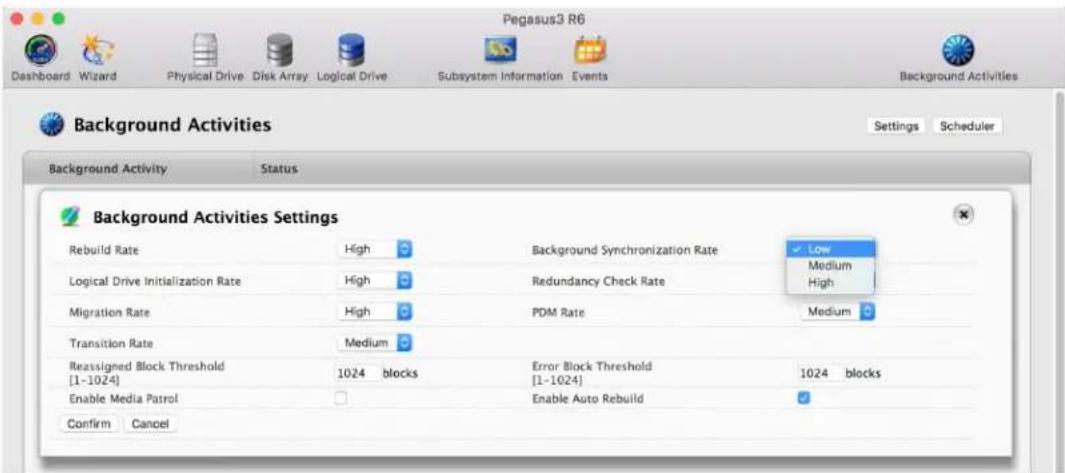1065x473 pixels.
Task: Uncheck Enable Auto Rebuild checkbox
Action: [x=804, y=399]
